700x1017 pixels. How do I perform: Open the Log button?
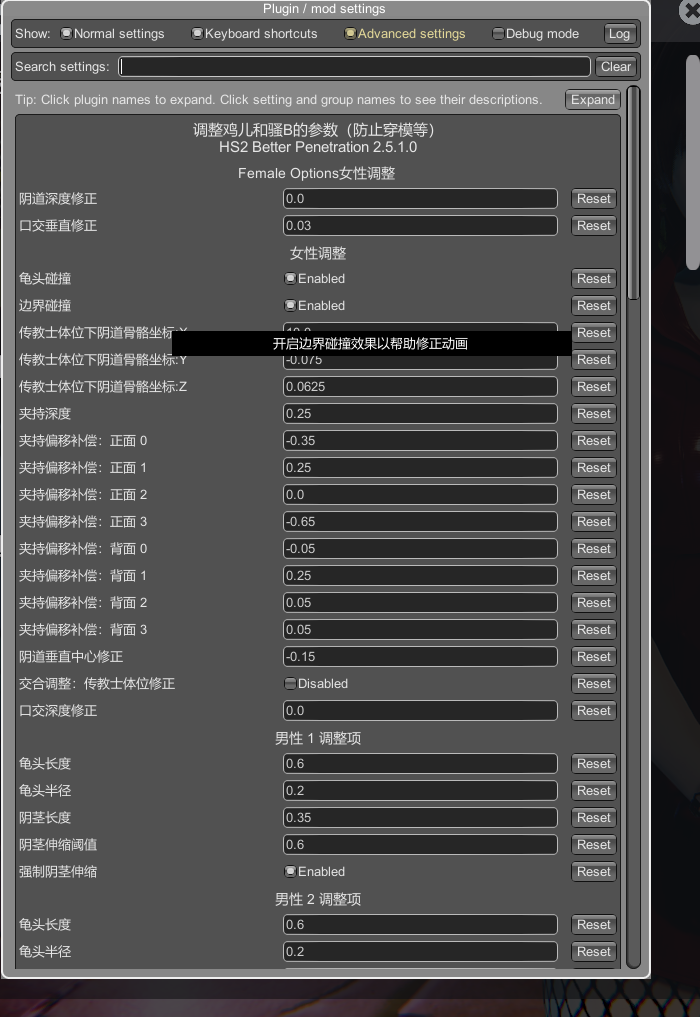click(619, 34)
